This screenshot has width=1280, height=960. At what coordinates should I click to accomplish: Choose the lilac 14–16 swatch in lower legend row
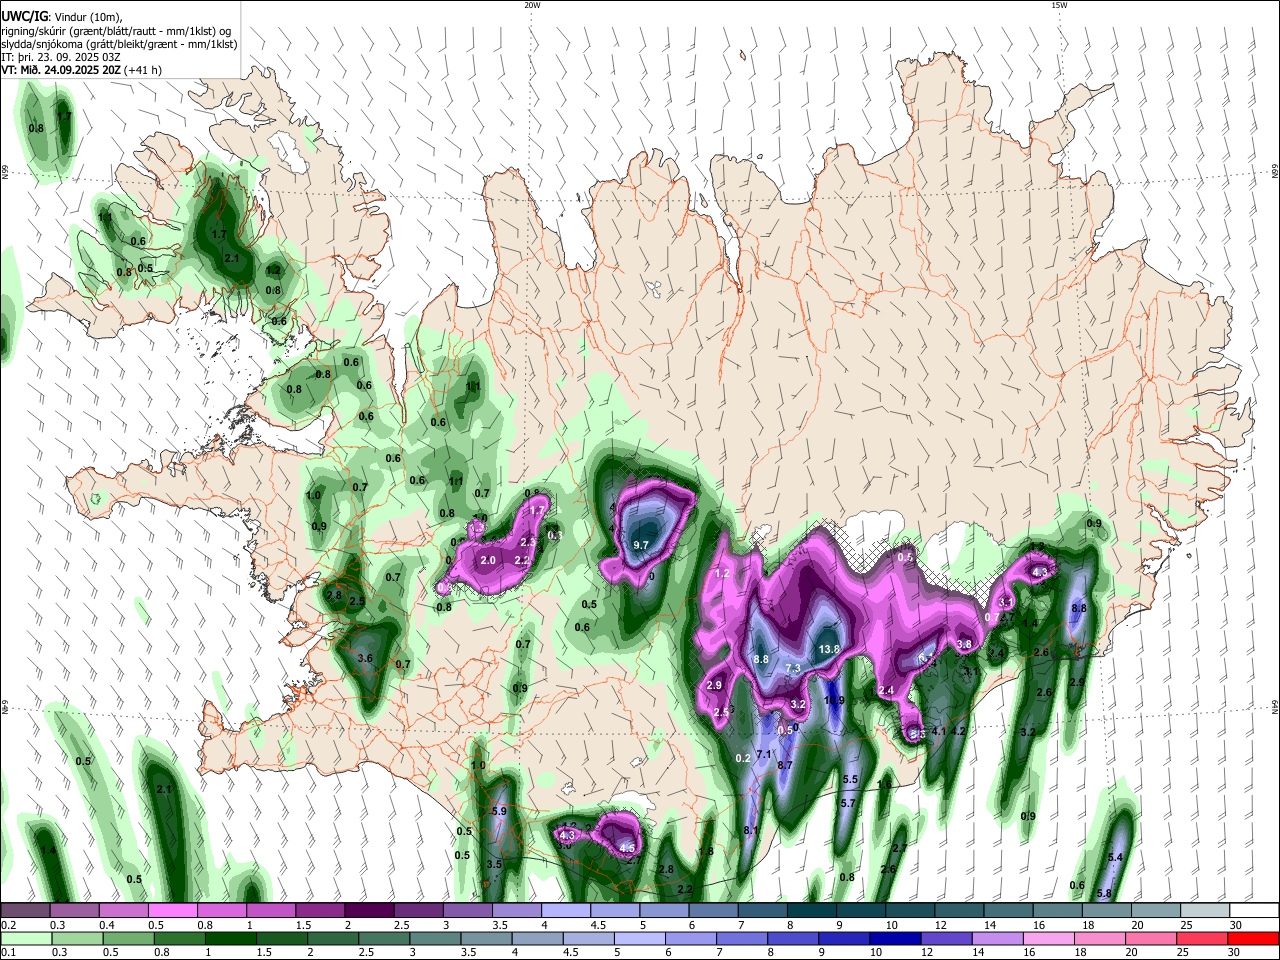[997, 939]
